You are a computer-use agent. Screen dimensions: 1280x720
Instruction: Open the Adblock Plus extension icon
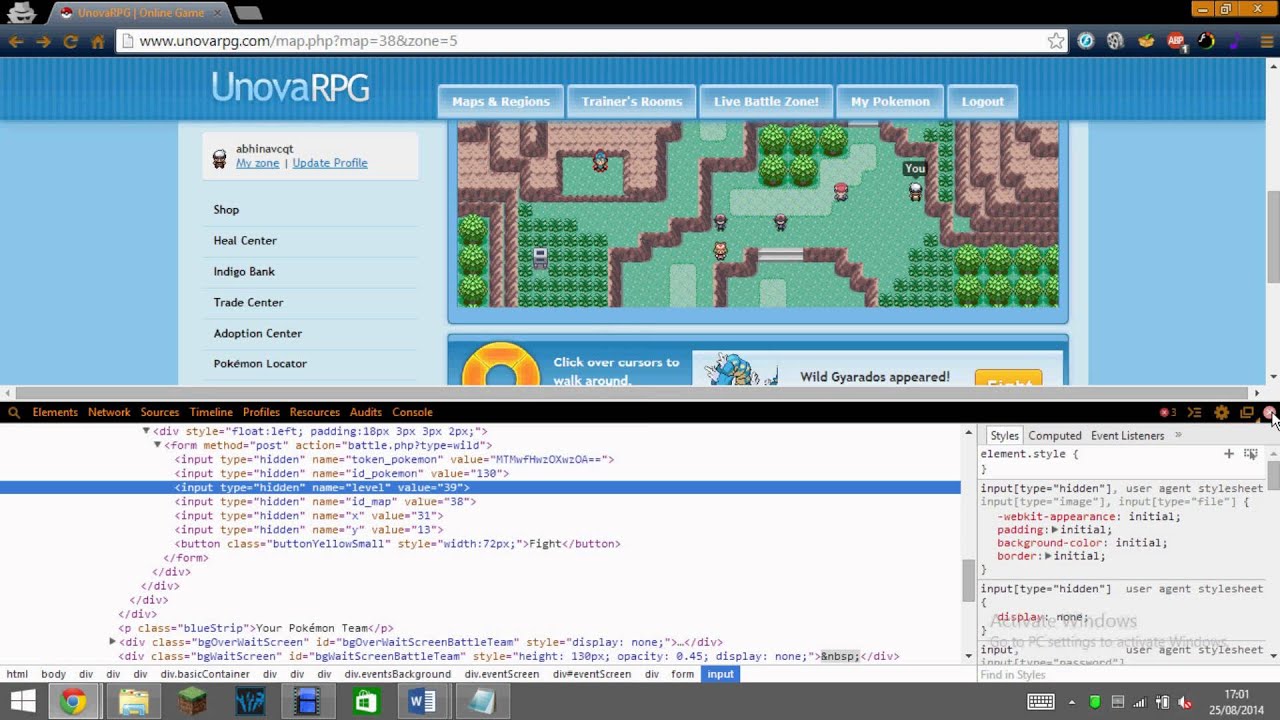pyautogui.click(x=1177, y=41)
